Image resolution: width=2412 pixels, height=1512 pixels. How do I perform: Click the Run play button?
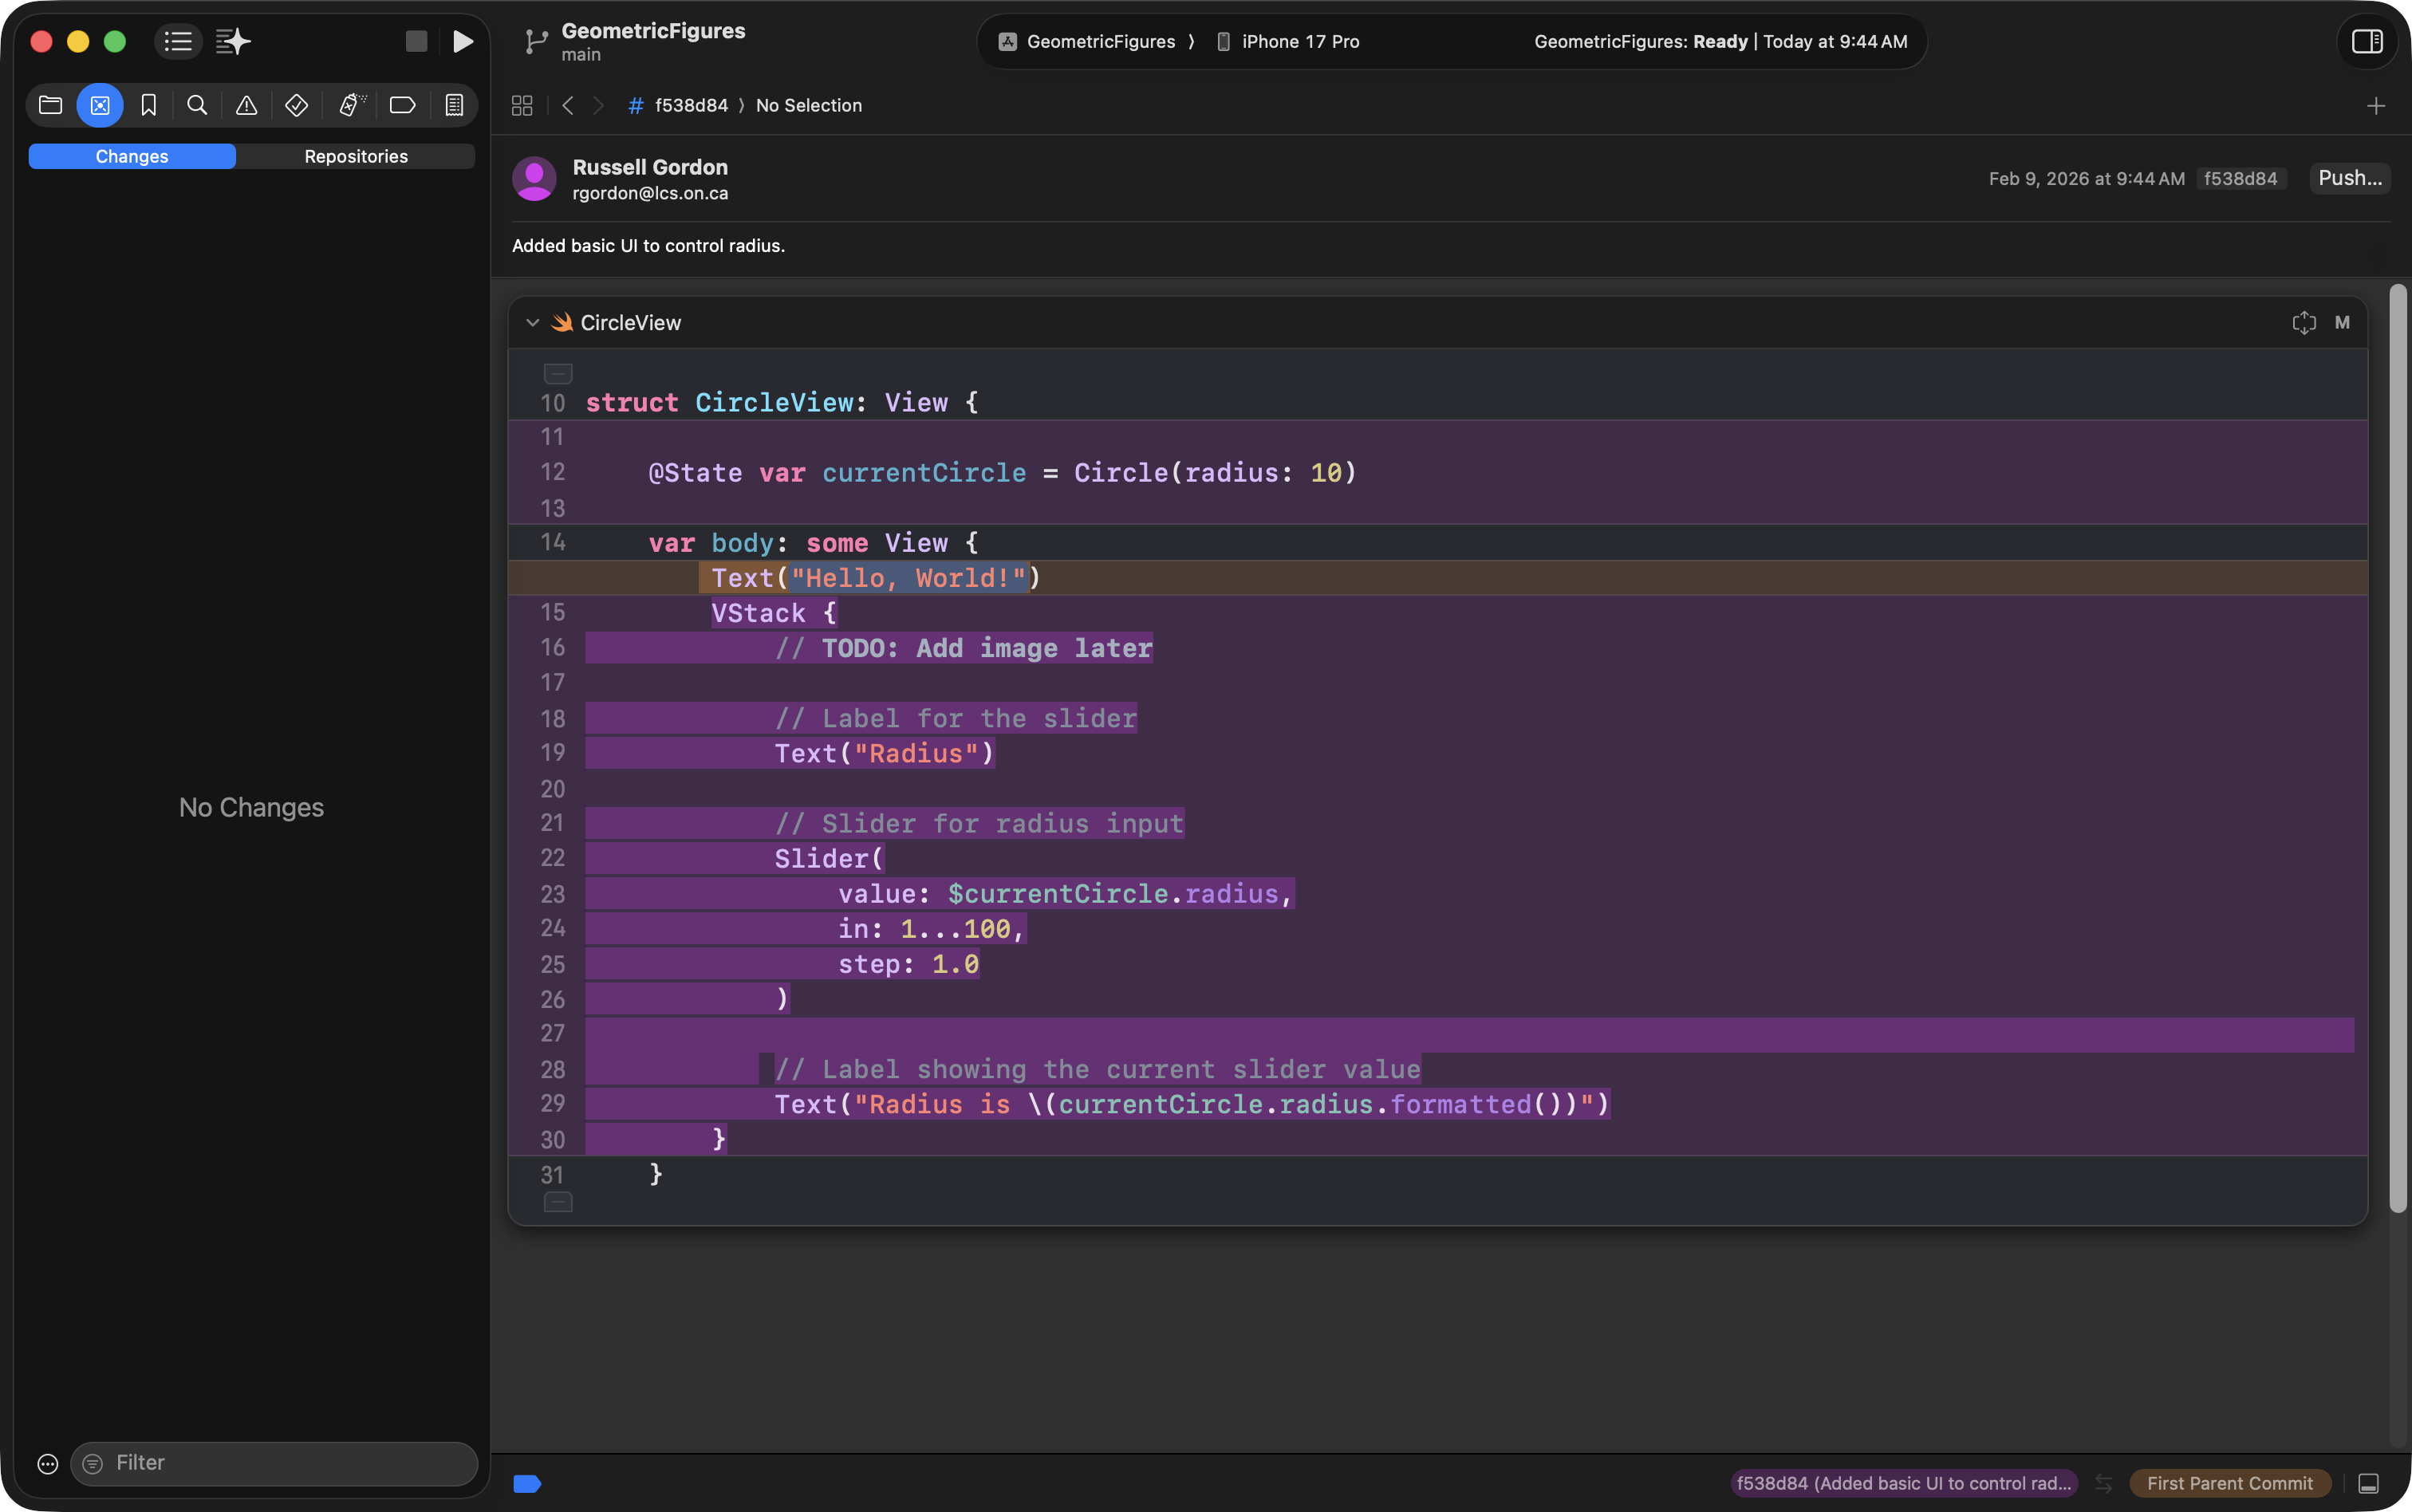coord(462,41)
